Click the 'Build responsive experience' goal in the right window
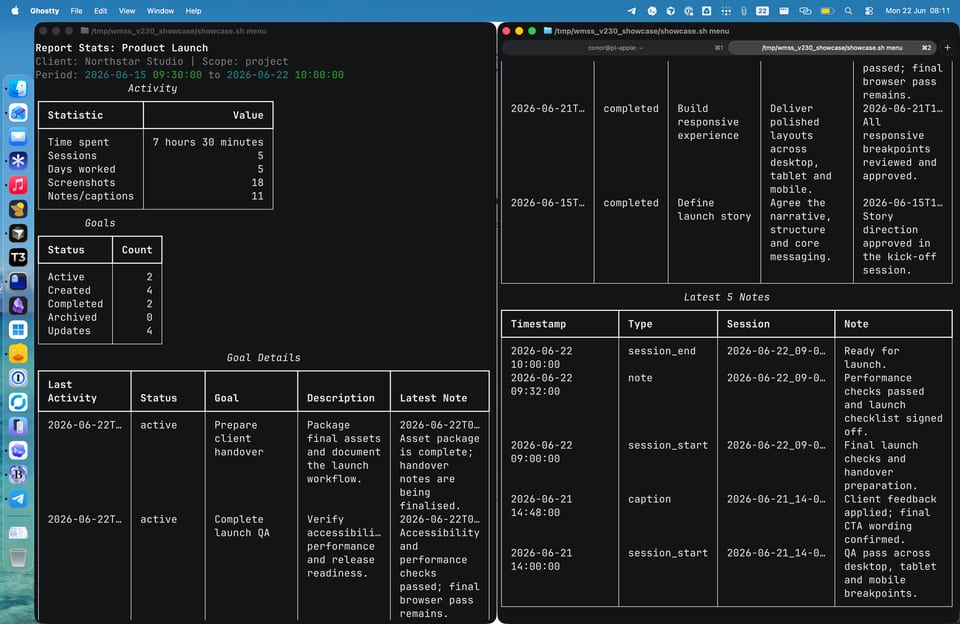Screen dimensions: 960x624 tap(708, 122)
